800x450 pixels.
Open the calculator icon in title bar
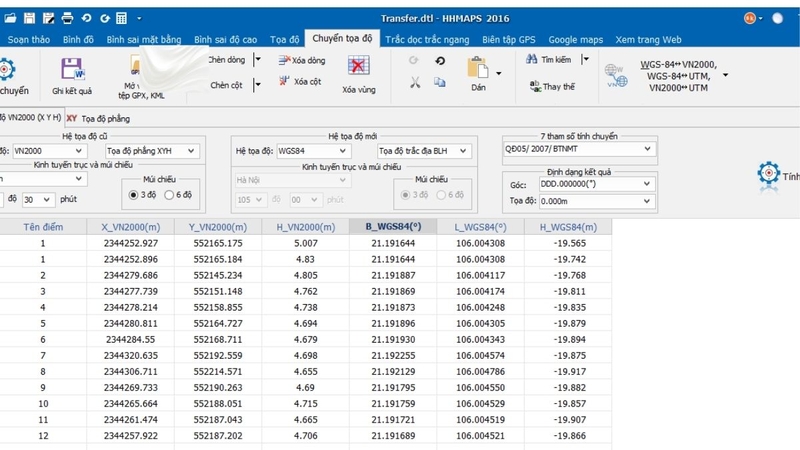121,18
